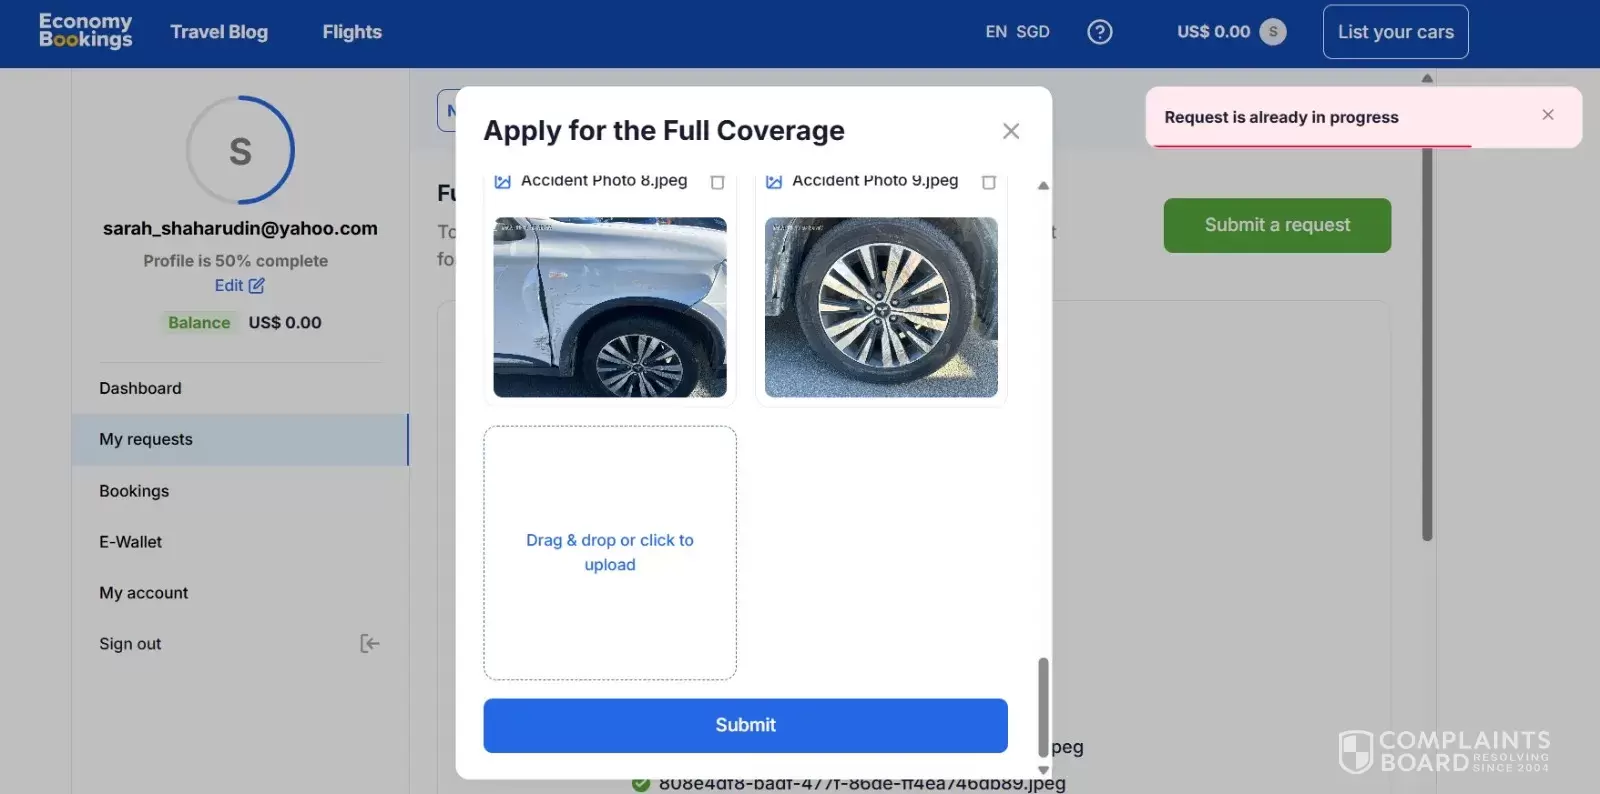
Task: Click the user avatar in header
Action: point(1272,32)
